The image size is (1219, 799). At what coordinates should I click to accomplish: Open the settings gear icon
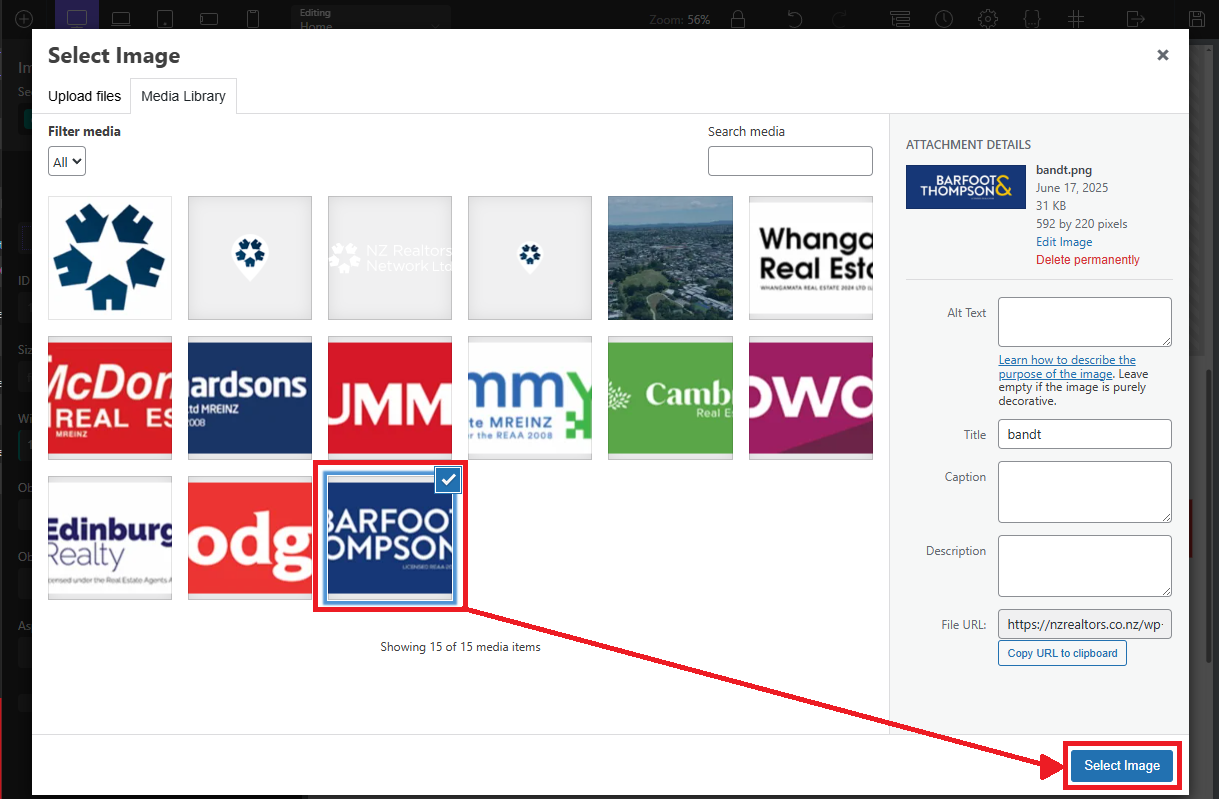[x=988, y=19]
